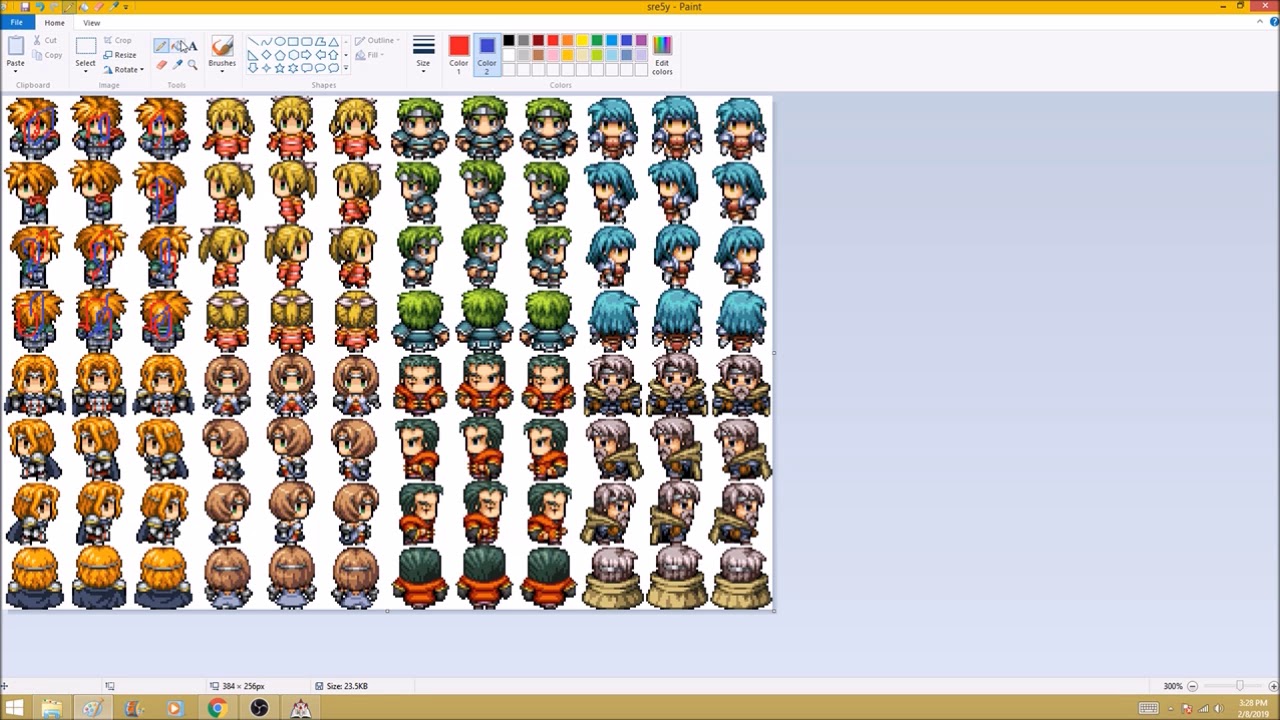Choose the Left arrow shape
This screenshot has height=720, width=1280.
tap(320, 55)
